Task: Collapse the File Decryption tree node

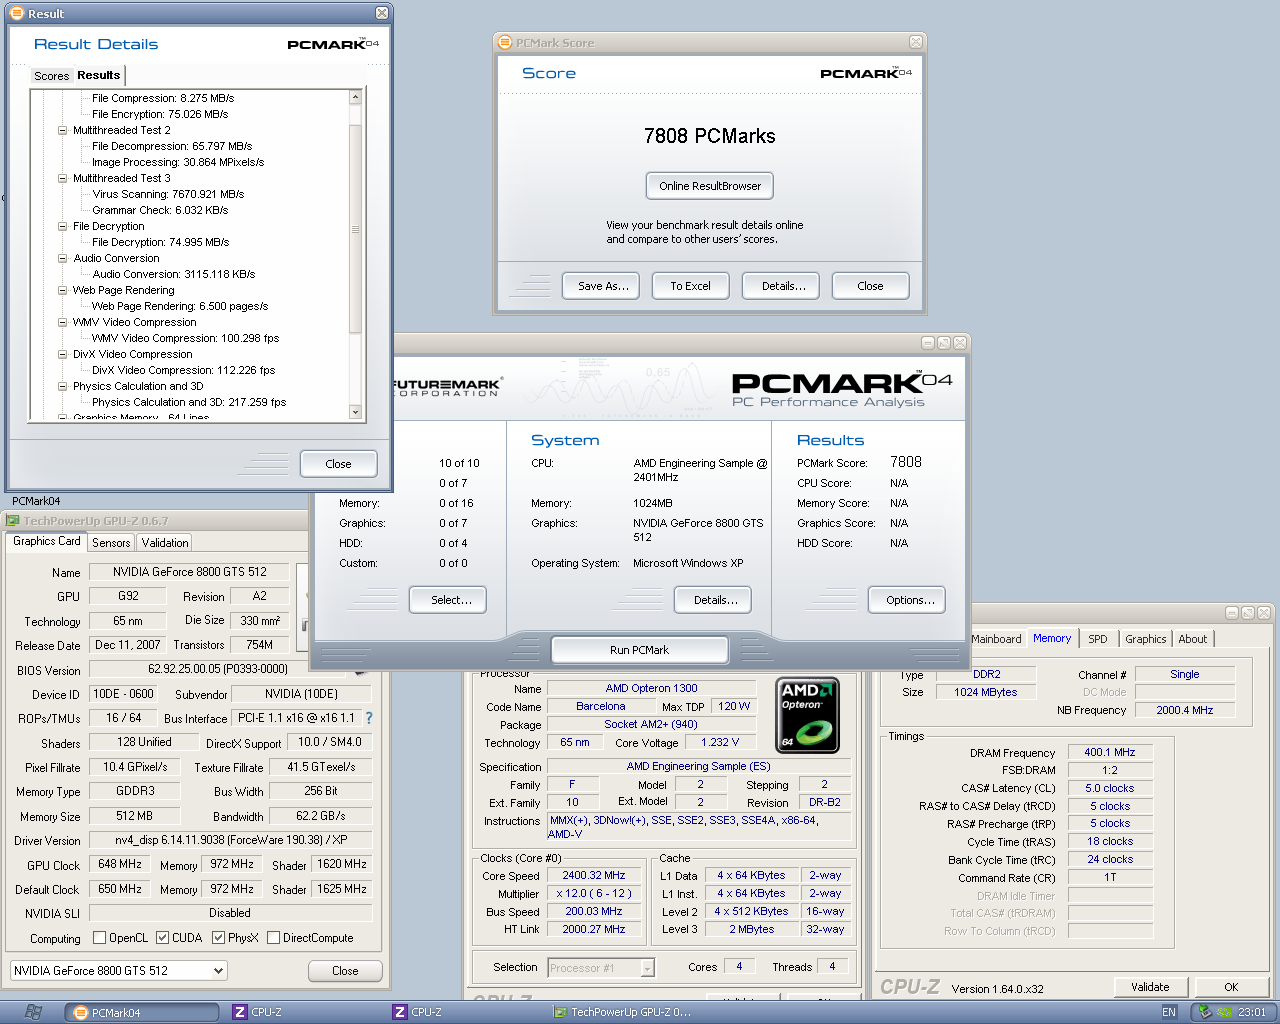Action: pyautogui.click(x=62, y=226)
